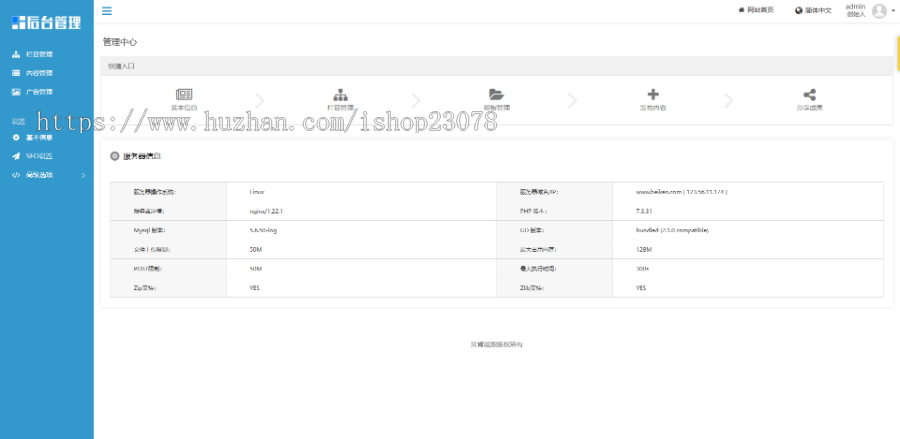The image size is (900, 439).
Task: Open the dropdown caret beside the avatar
Action: pos(893,10)
